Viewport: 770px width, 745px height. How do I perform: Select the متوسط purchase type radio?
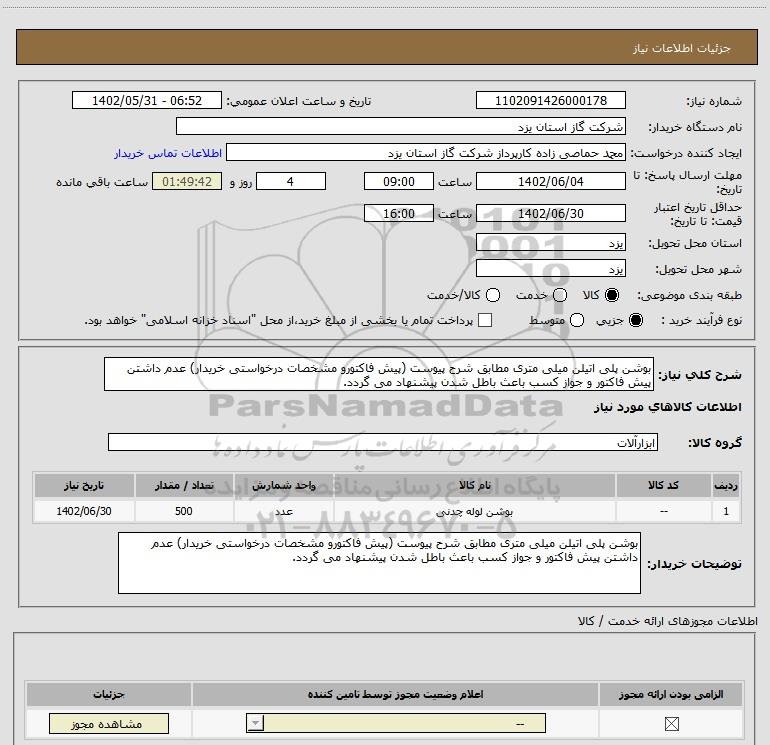[577, 320]
